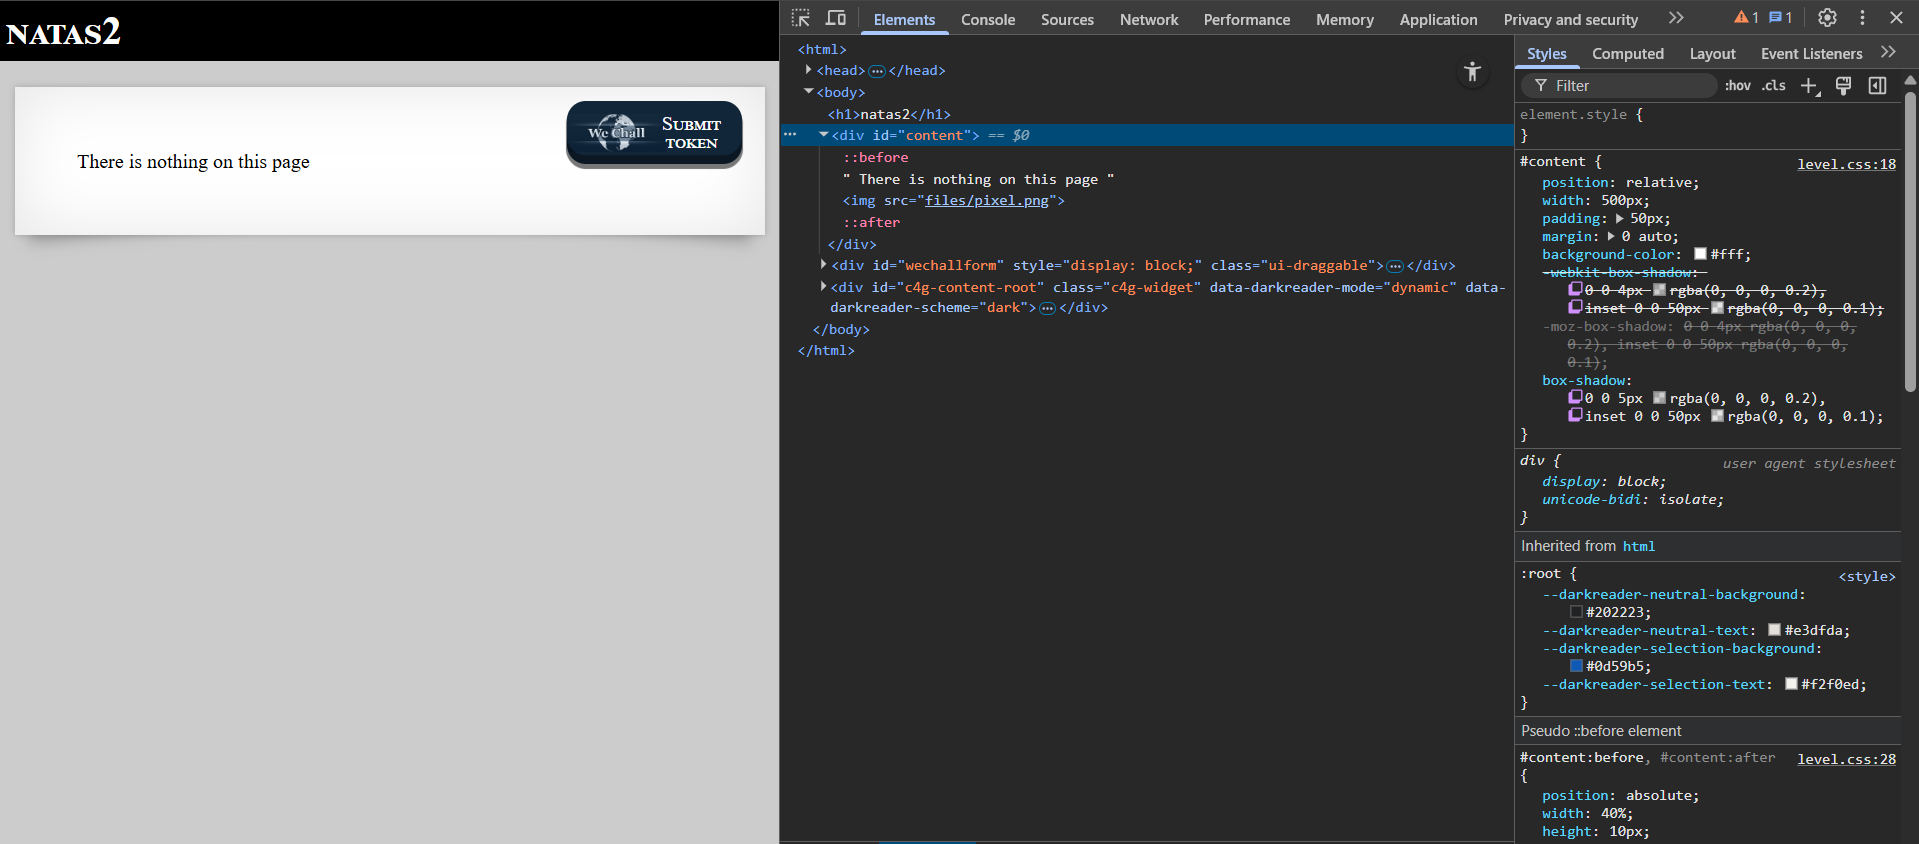Expand the wechallform div node
The height and width of the screenshot is (844, 1919).
point(823,265)
